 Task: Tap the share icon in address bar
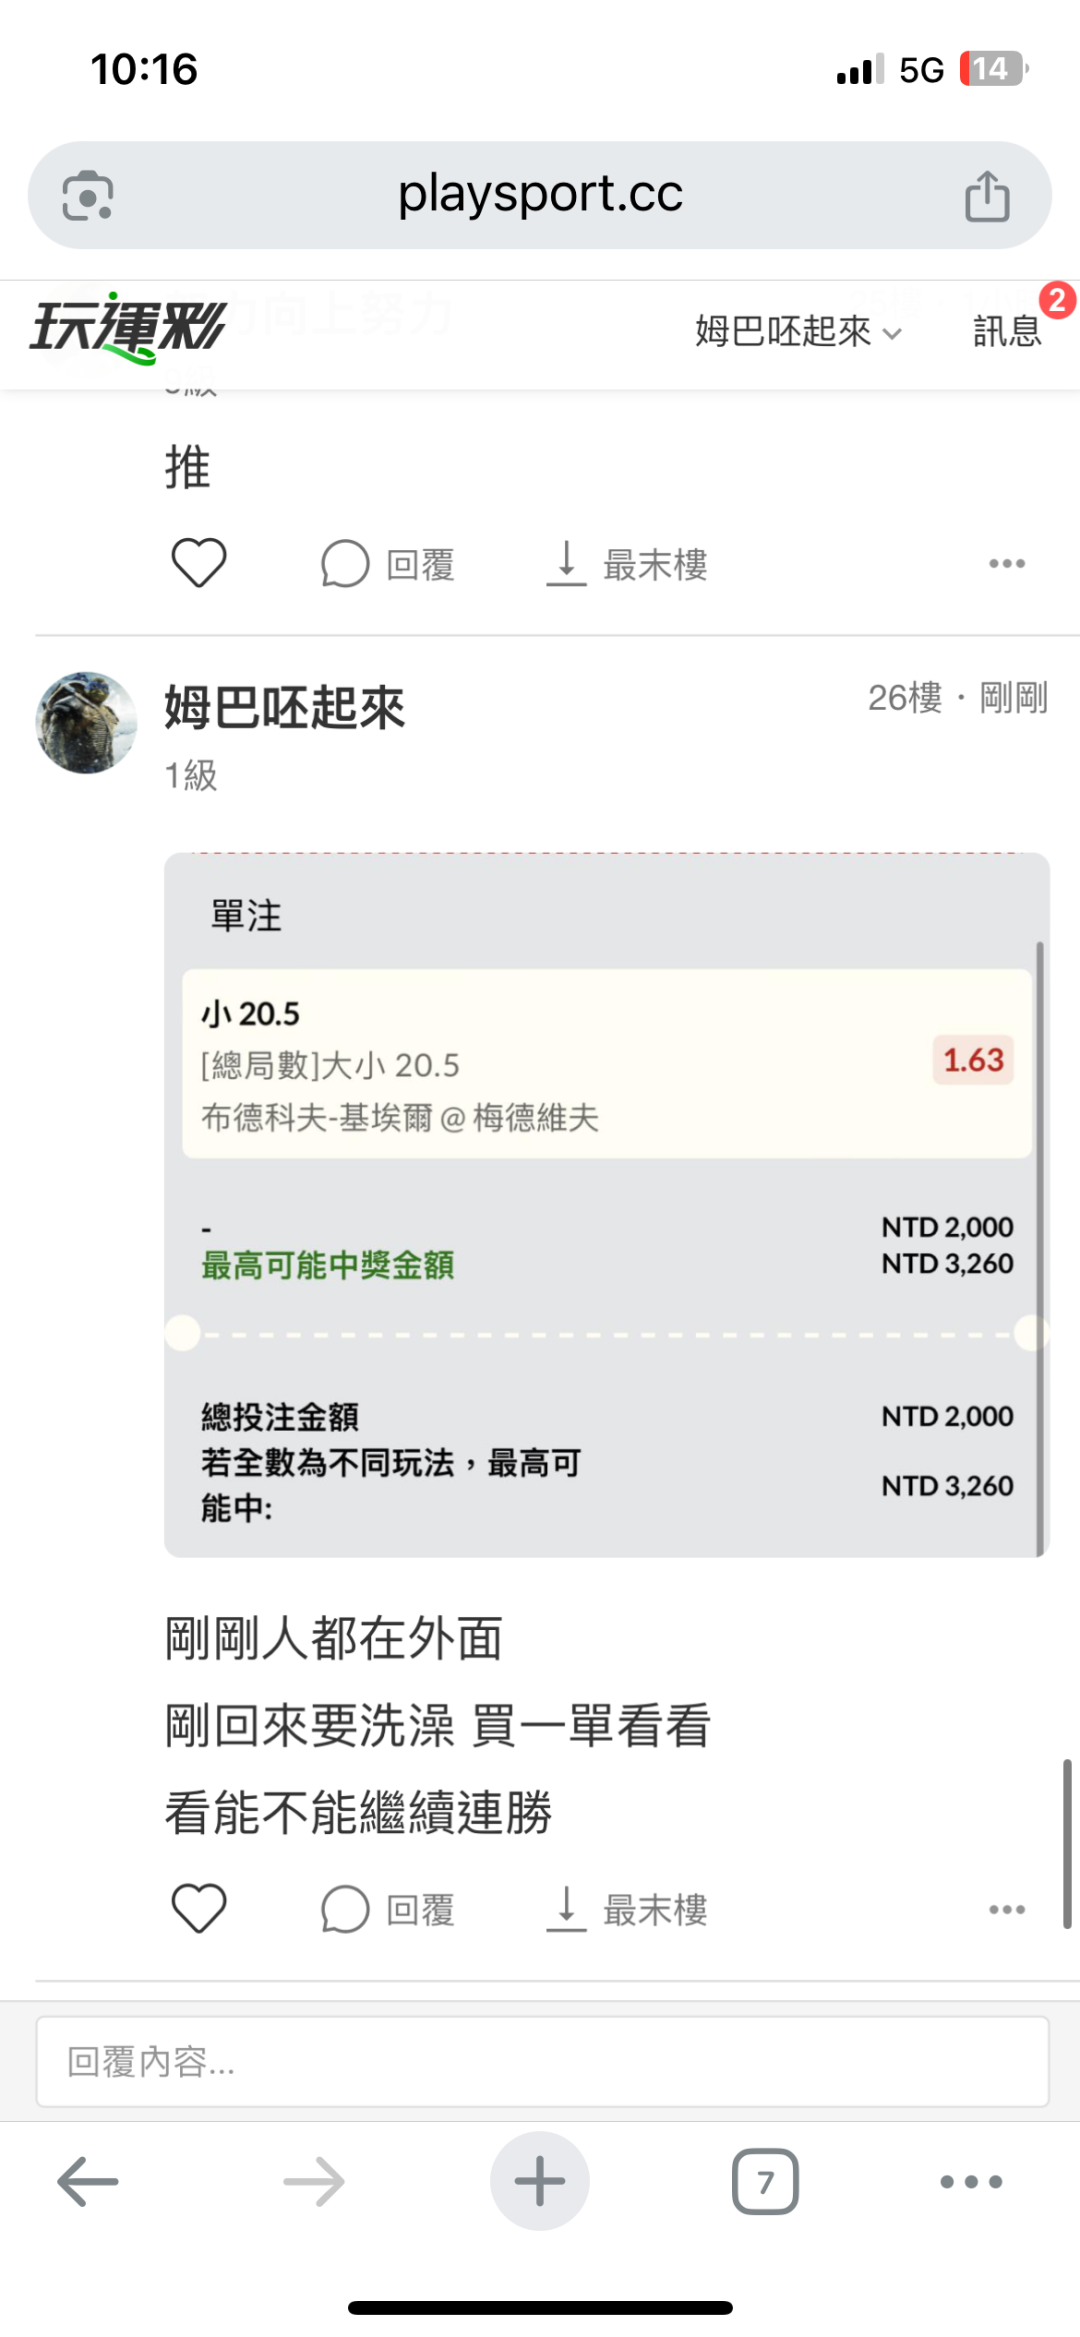click(987, 196)
